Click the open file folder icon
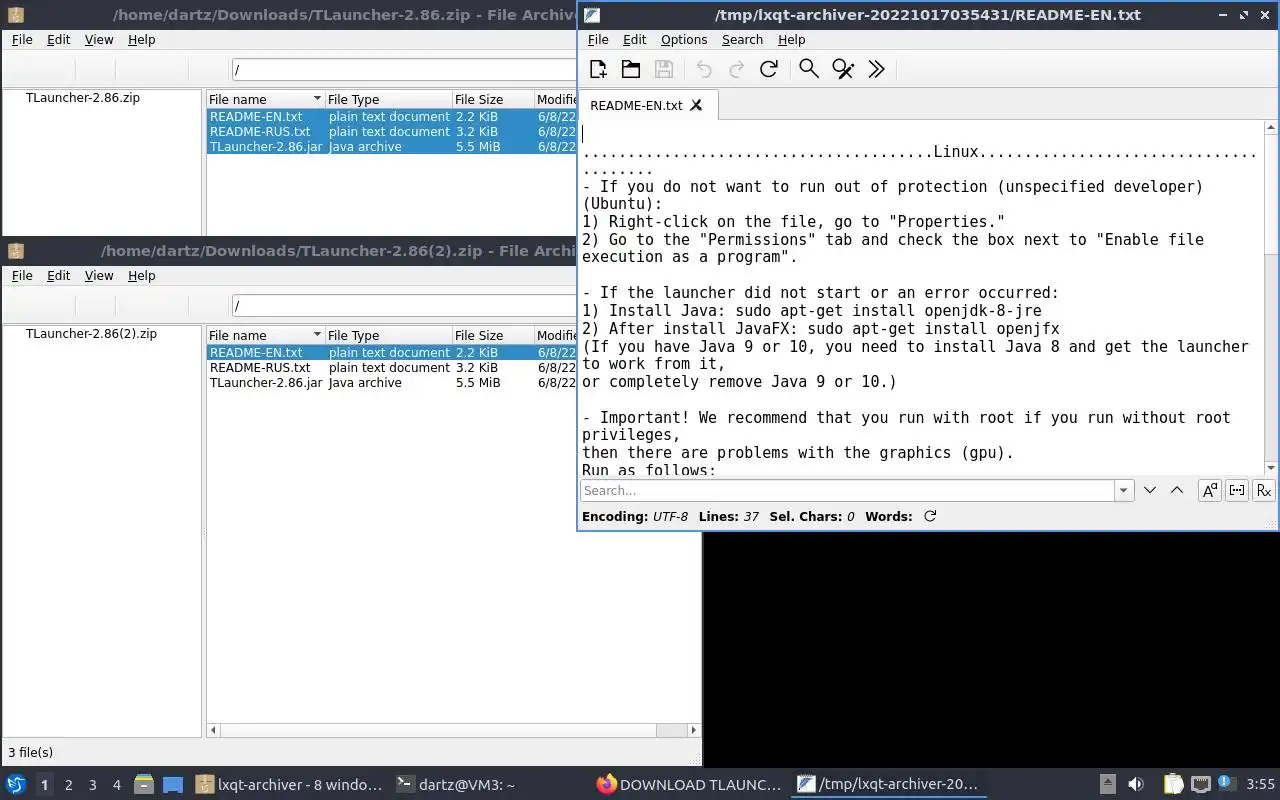 631,69
